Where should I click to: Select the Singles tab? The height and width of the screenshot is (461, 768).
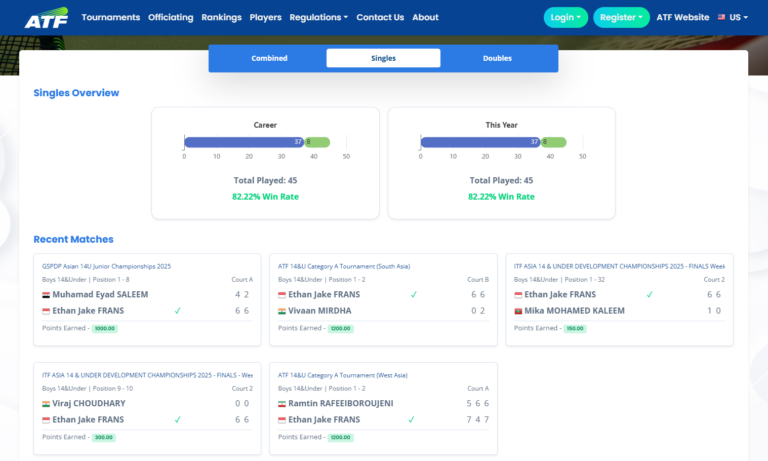[384, 58]
